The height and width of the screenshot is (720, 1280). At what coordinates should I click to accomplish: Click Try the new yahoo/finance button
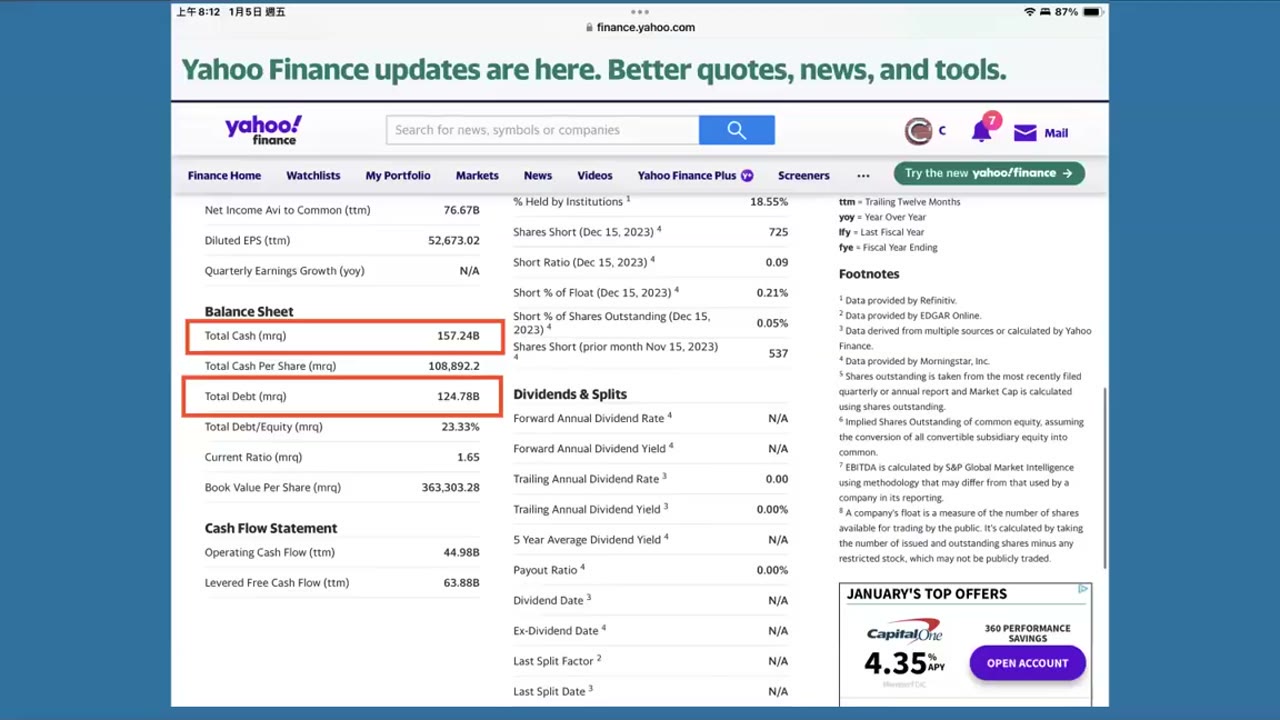pyautogui.click(x=989, y=174)
